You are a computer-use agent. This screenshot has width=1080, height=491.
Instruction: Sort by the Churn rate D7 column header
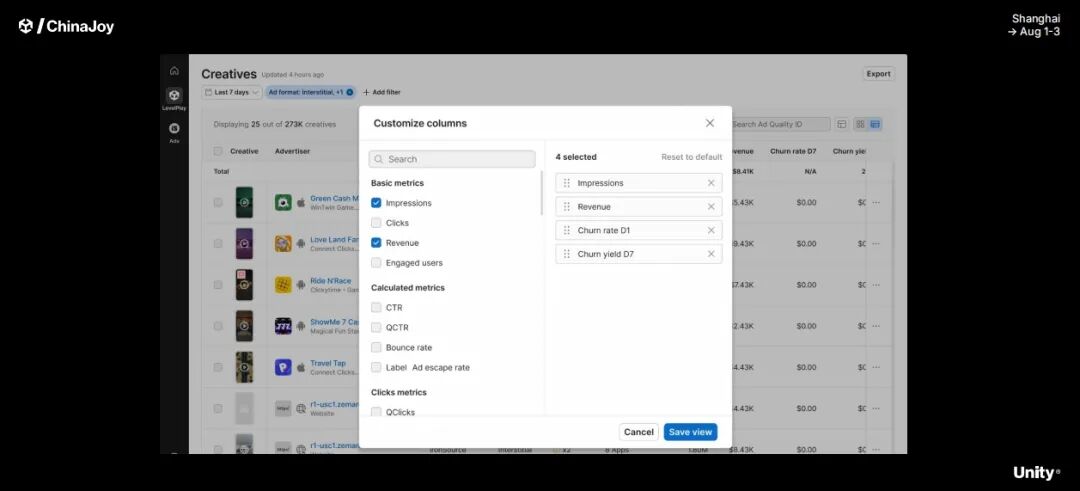[x=793, y=152]
